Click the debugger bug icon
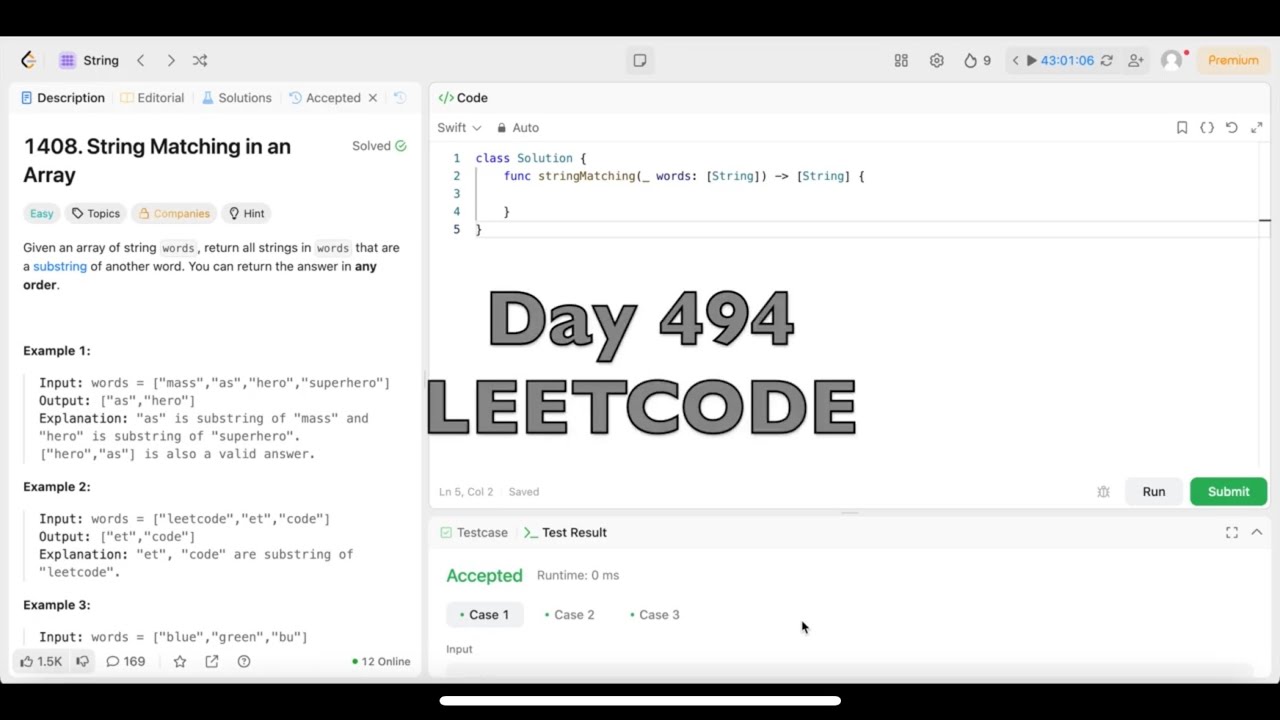Viewport: 1280px width, 720px height. point(1103,492)
